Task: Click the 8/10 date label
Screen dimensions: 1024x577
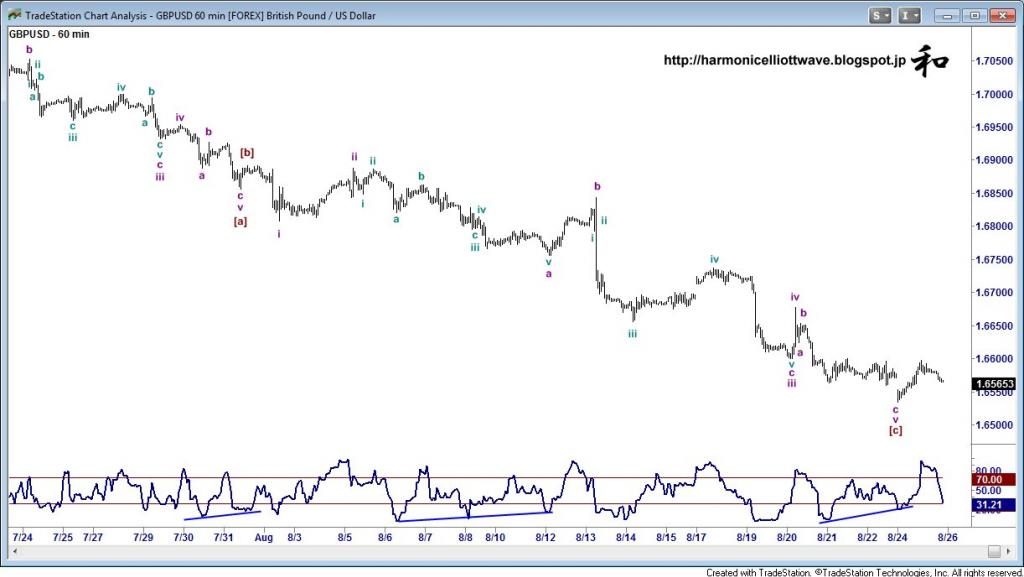Action: [x=495, y=537]
